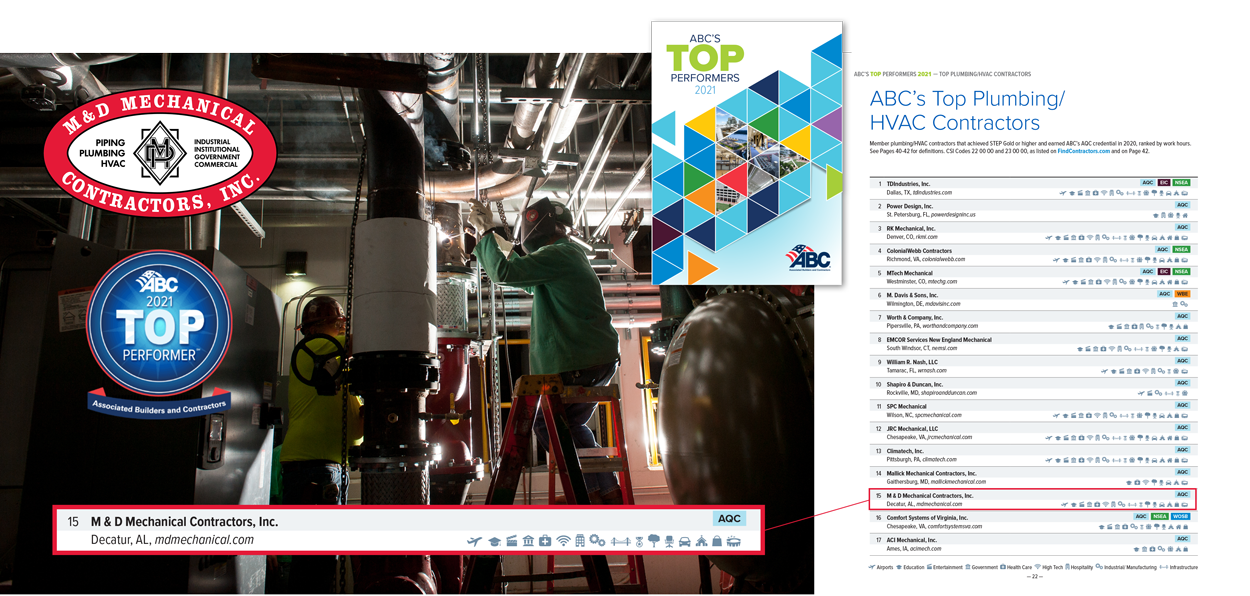Image resolution: width=1250 pixels, height=596 pixels.
Task: Click the Top Performers 2021 booklet cover thumbnail
Action: [746, 153]
